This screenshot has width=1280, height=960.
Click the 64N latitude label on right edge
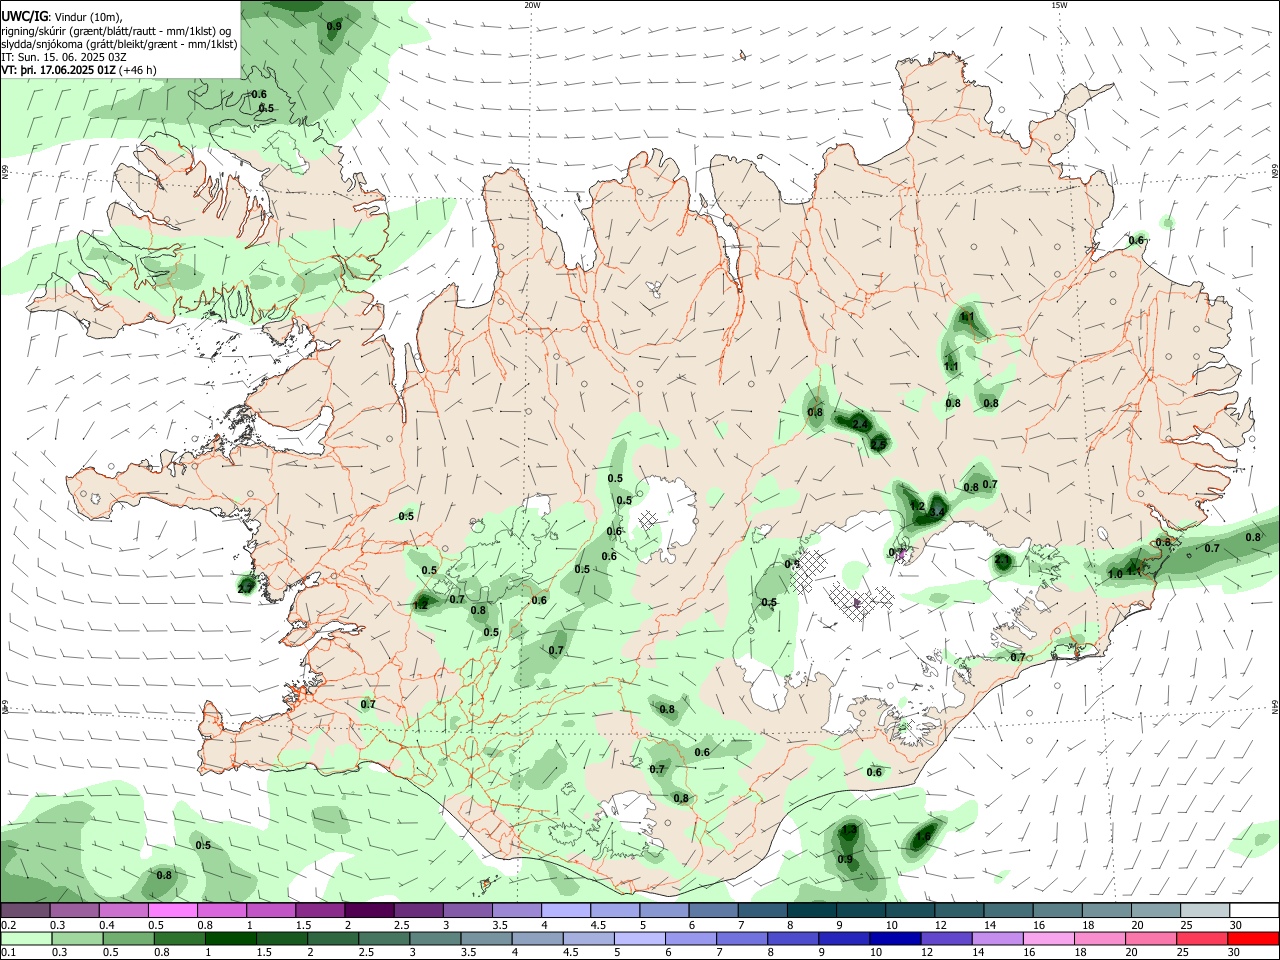(1275, 706)
